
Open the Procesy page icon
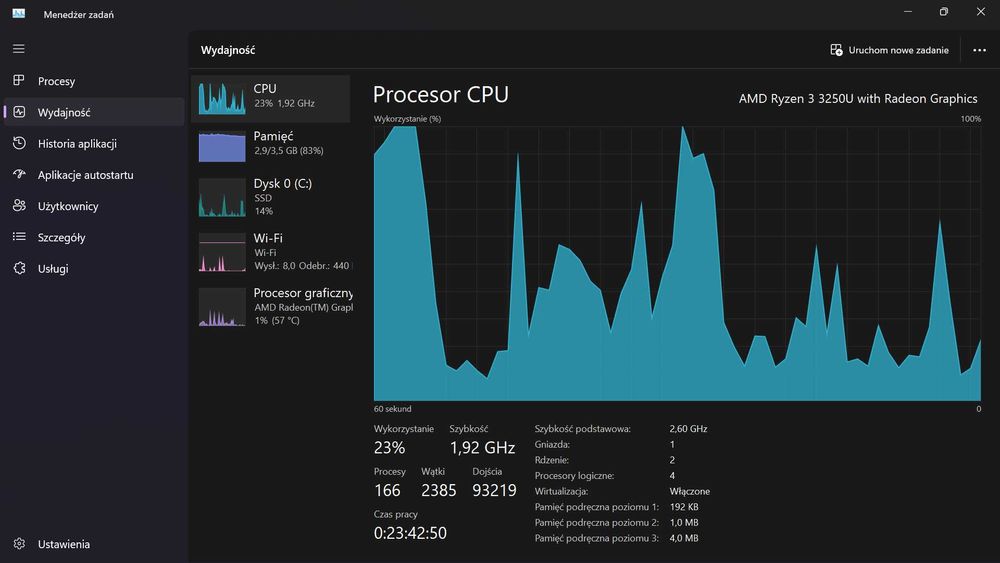[x=19, y=81]
